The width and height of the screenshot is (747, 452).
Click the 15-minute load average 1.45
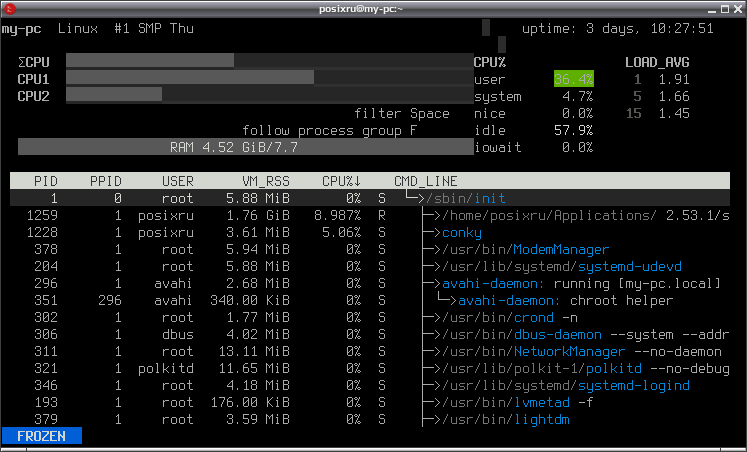[674, 114]
